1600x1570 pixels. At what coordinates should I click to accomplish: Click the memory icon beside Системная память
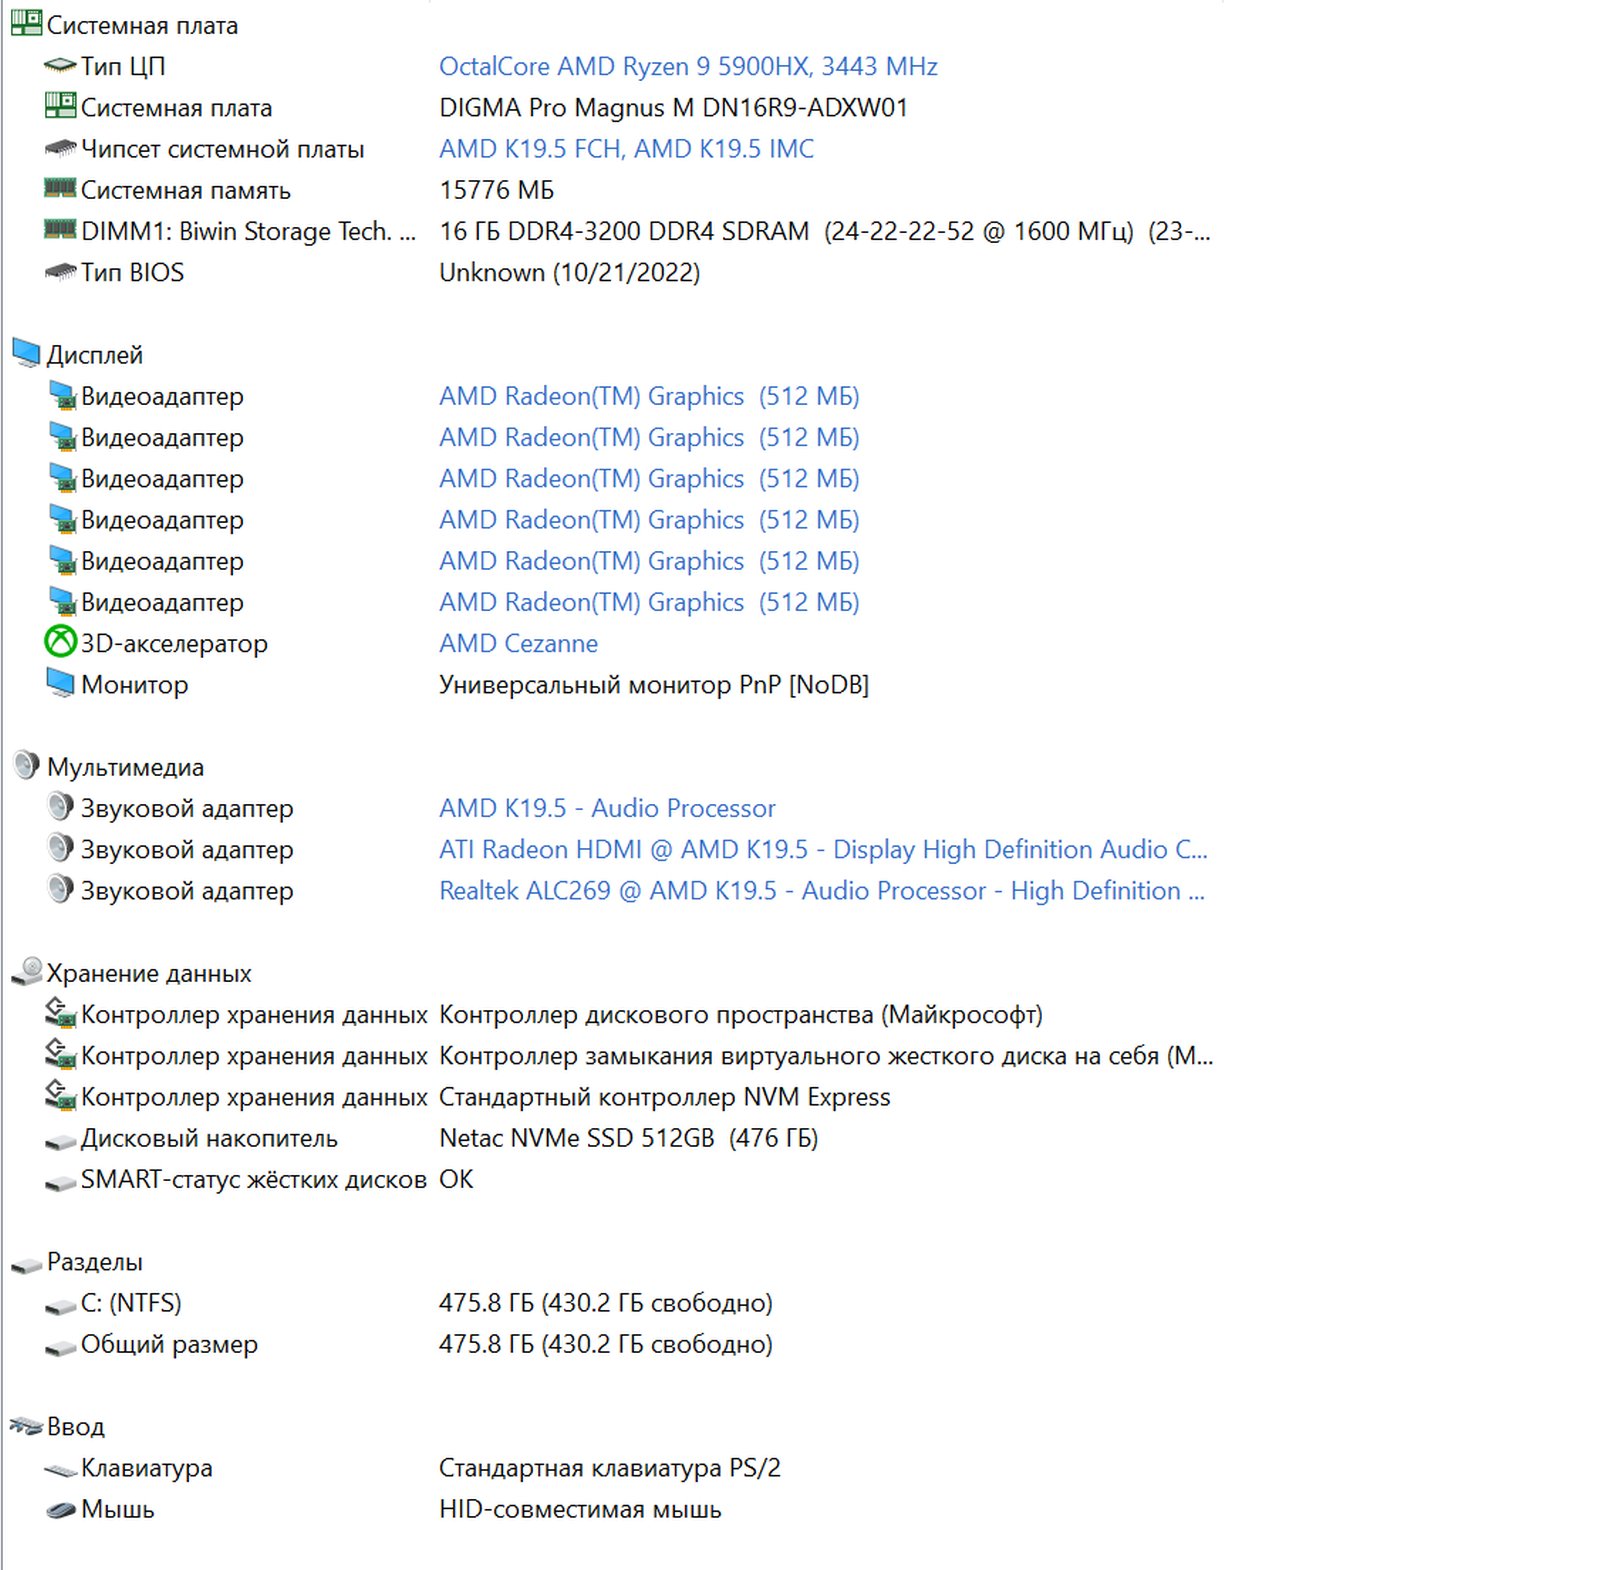click(x=60, y=189)
